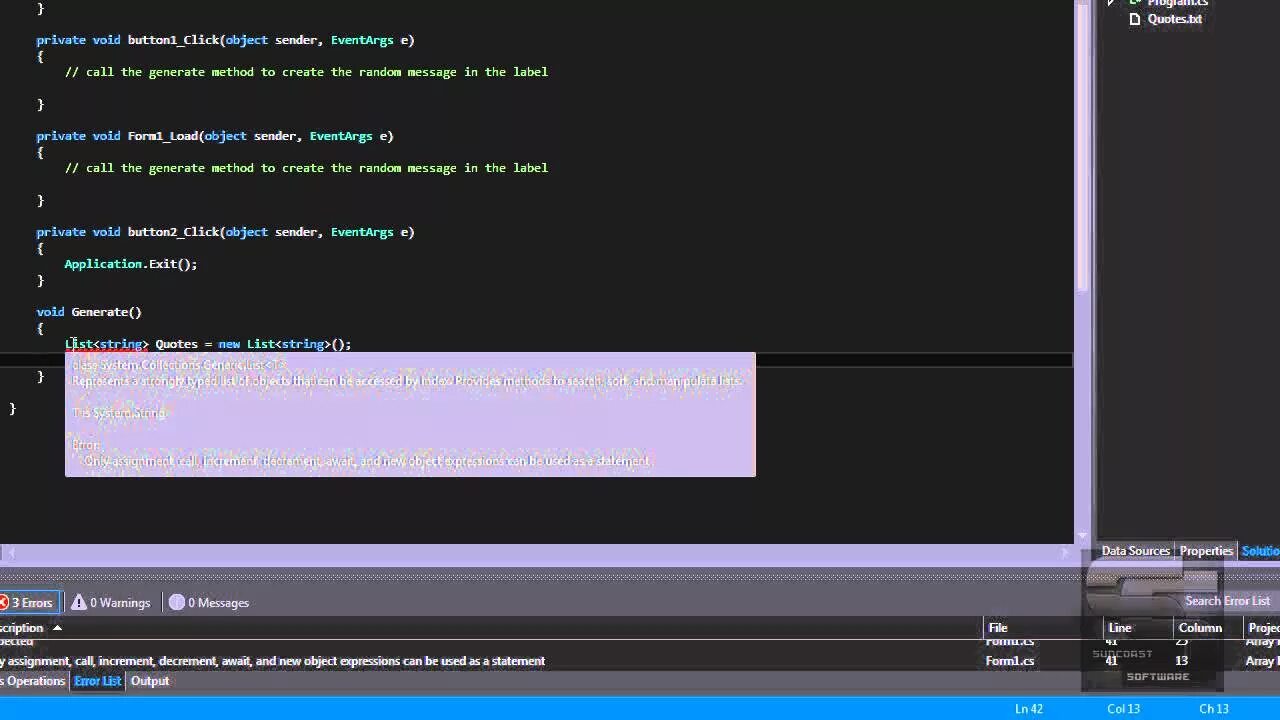Click the comment inside button1_Click
This screenshot has width=1280, height=720.
tap(306, 72)
